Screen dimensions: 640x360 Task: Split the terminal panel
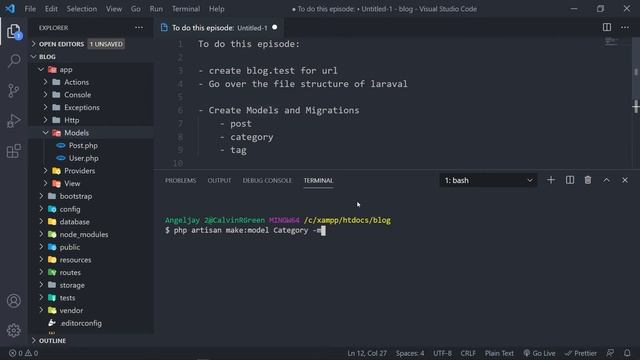(x=570, y=180)
